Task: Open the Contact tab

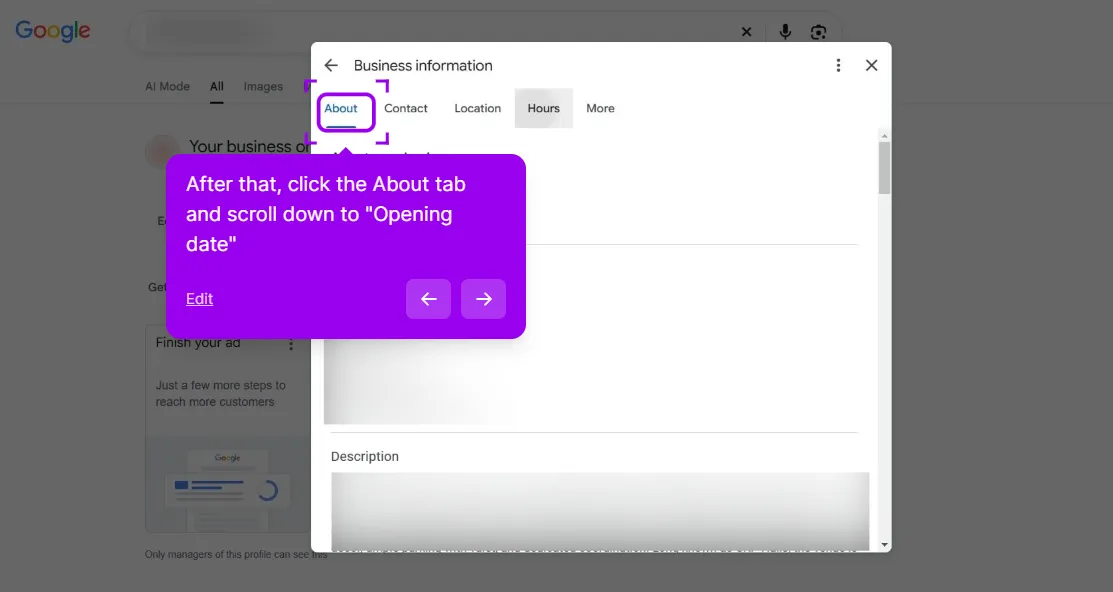Action: 406,109
